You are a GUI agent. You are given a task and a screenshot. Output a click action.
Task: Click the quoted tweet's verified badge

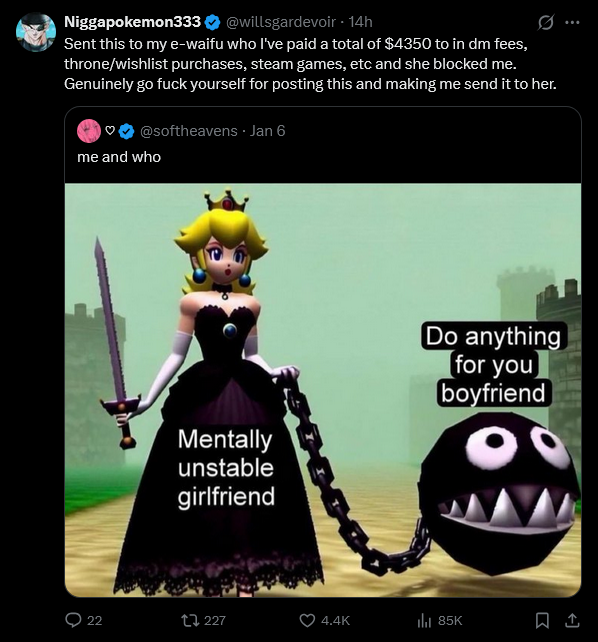pos(126,131)
